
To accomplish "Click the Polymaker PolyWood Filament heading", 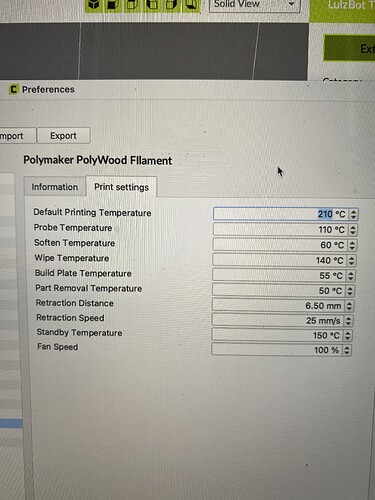I will 98,160.
